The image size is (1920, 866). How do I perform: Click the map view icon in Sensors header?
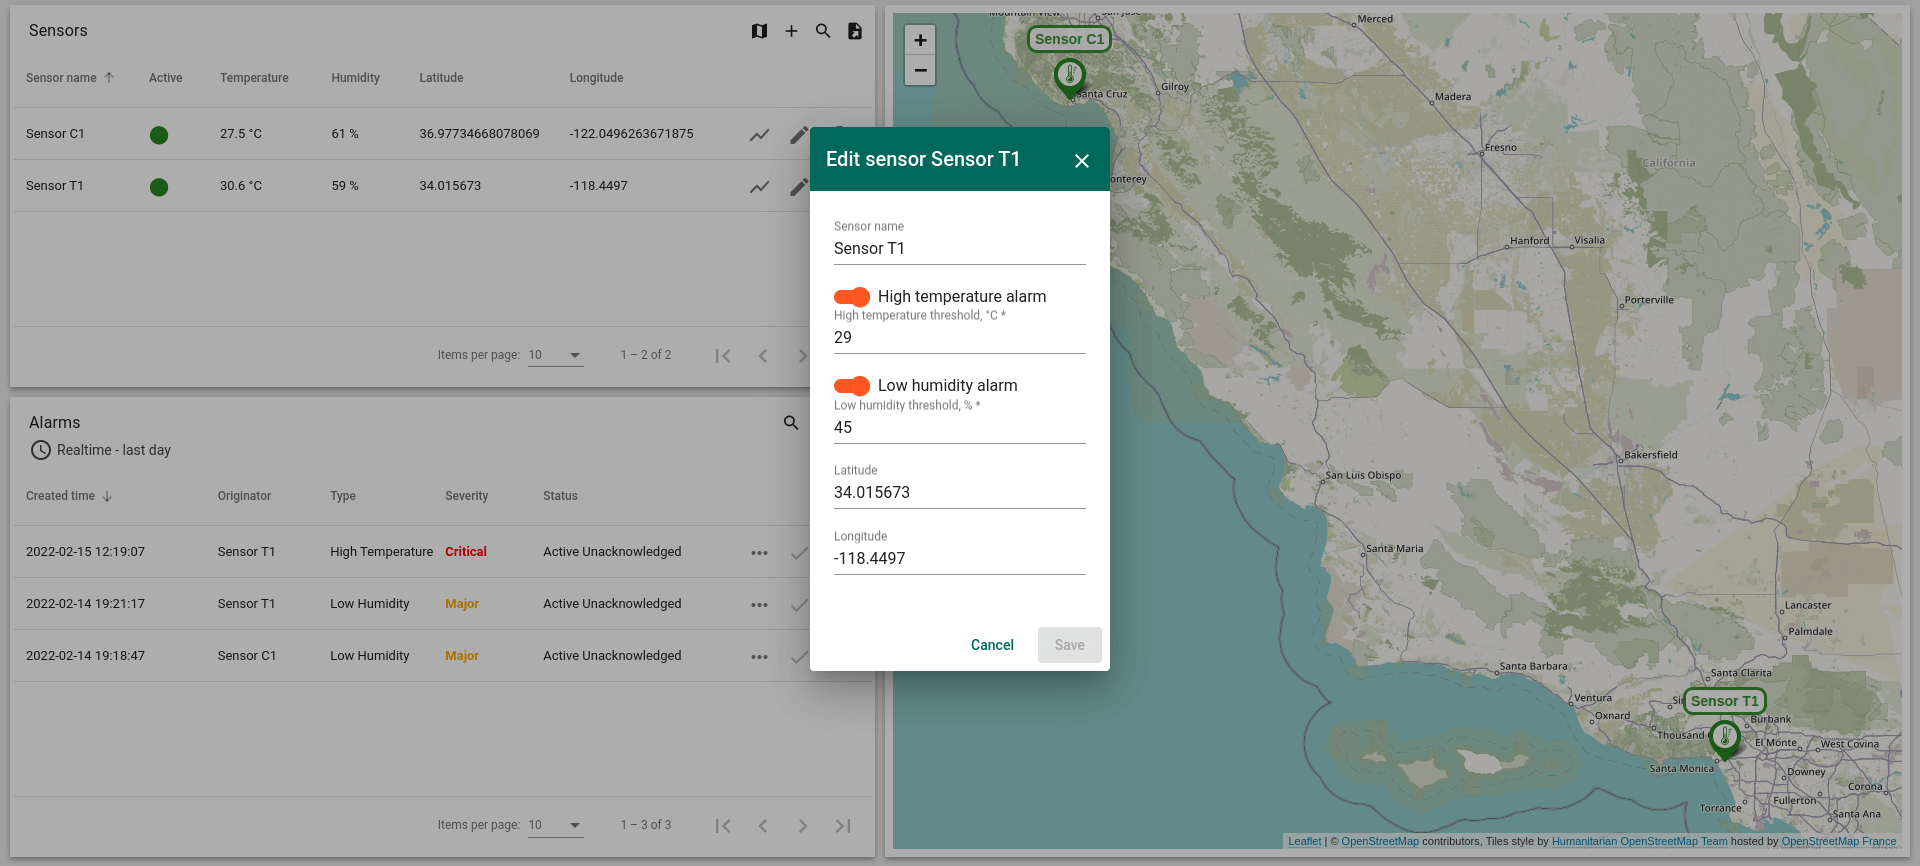pyautogui.click(x=759, y=31)
